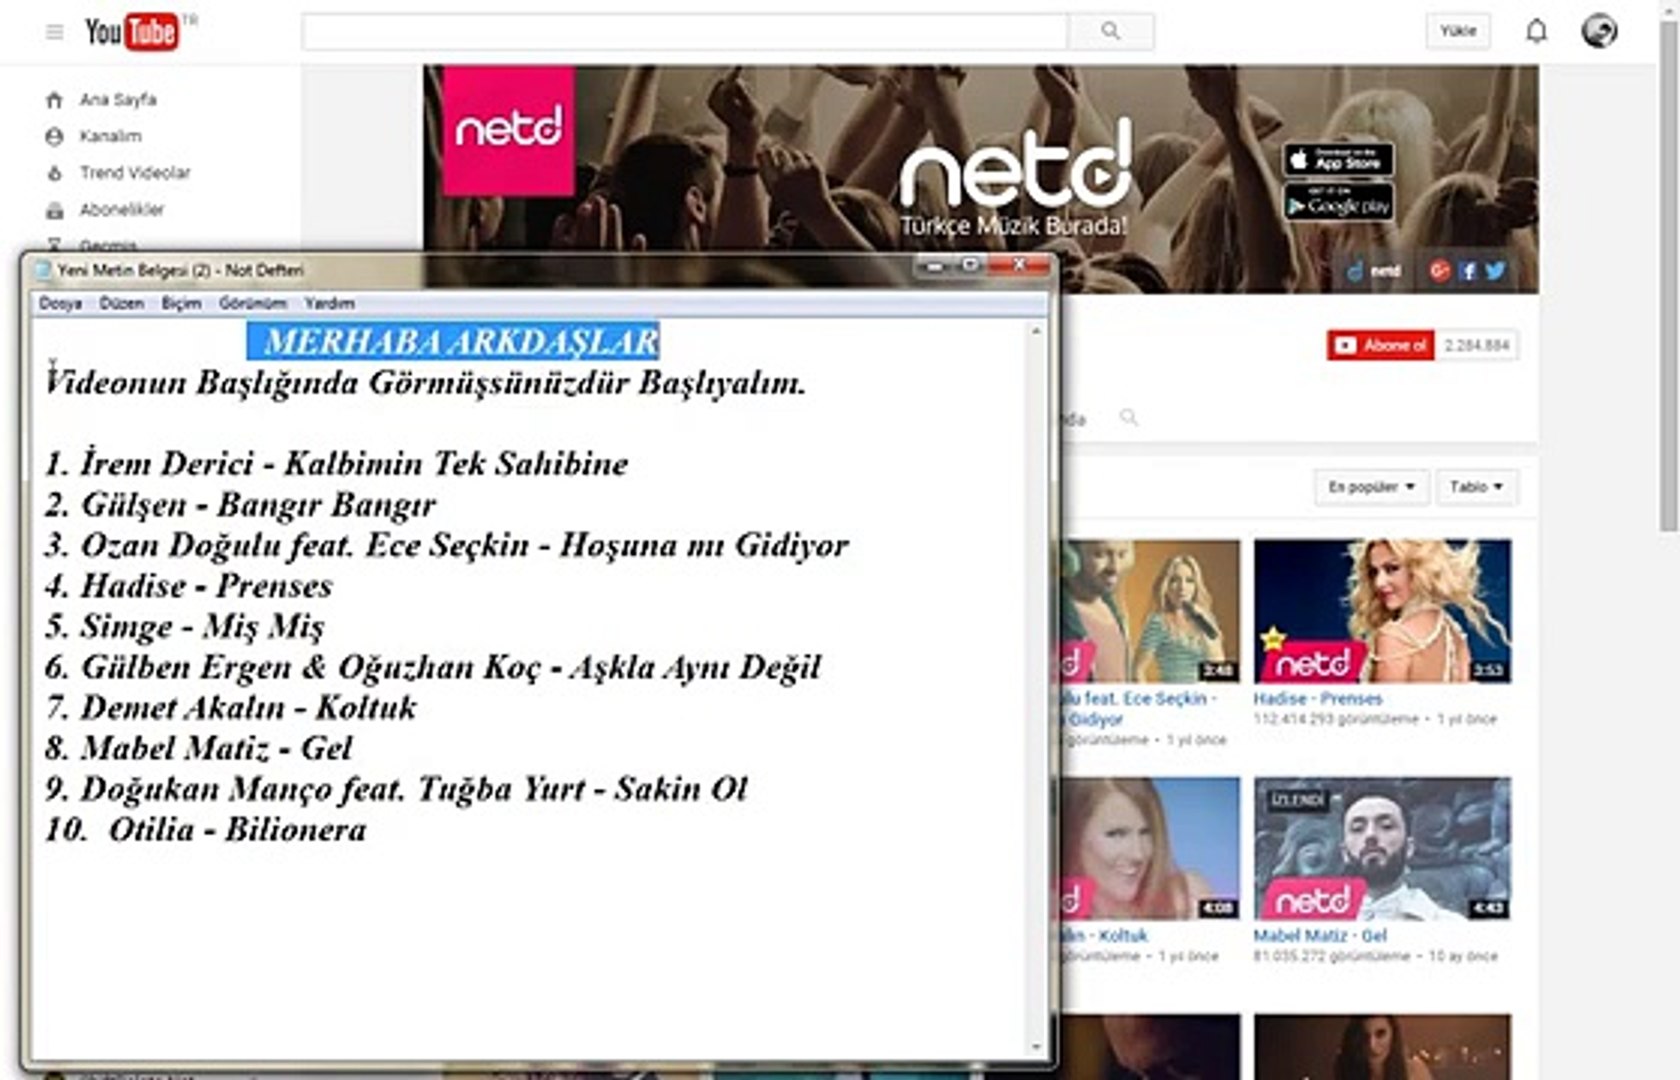1680x1080 pixels.
Task: Click the channel search magnifier icon
Action: tap(1129, 417)
